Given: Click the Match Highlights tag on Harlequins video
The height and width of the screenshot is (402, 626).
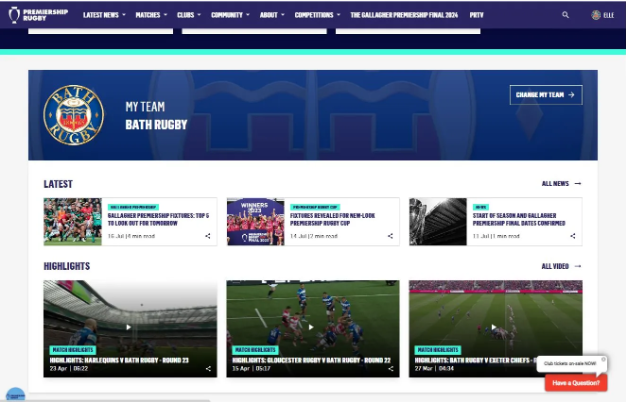Looking at the screenshot, I should coord(73,350).
